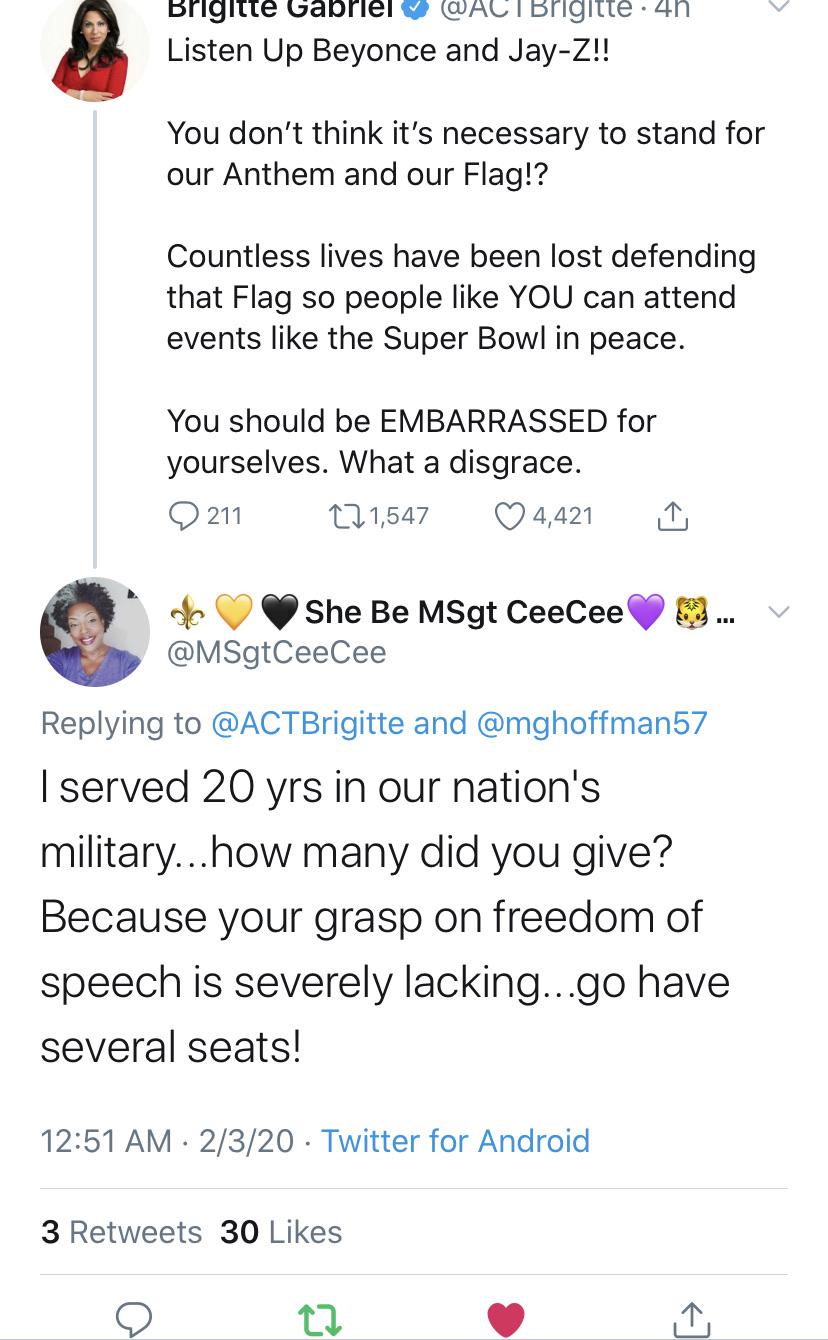Open dropdown chevron on Brigitte's tweet
The height and width of the screenshot is (1340, 828).
(778, 8)
